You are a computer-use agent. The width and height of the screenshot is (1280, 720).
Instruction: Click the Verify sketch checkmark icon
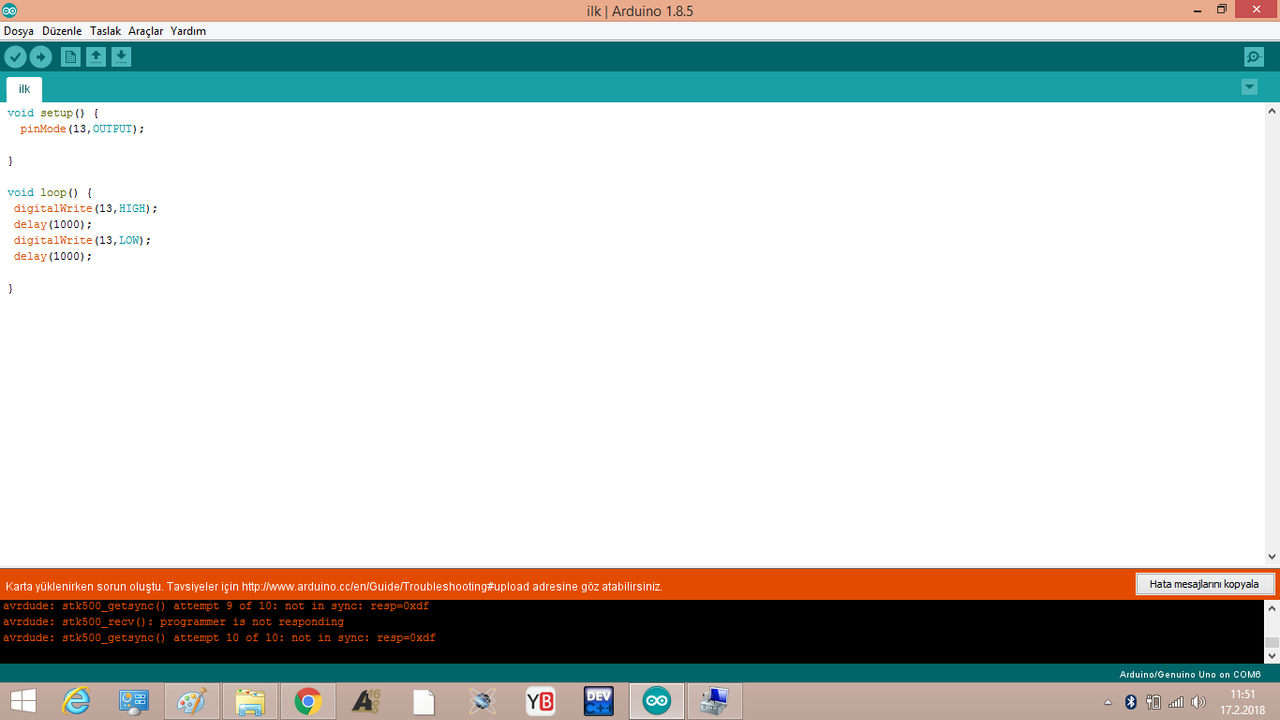click(15, 57)
